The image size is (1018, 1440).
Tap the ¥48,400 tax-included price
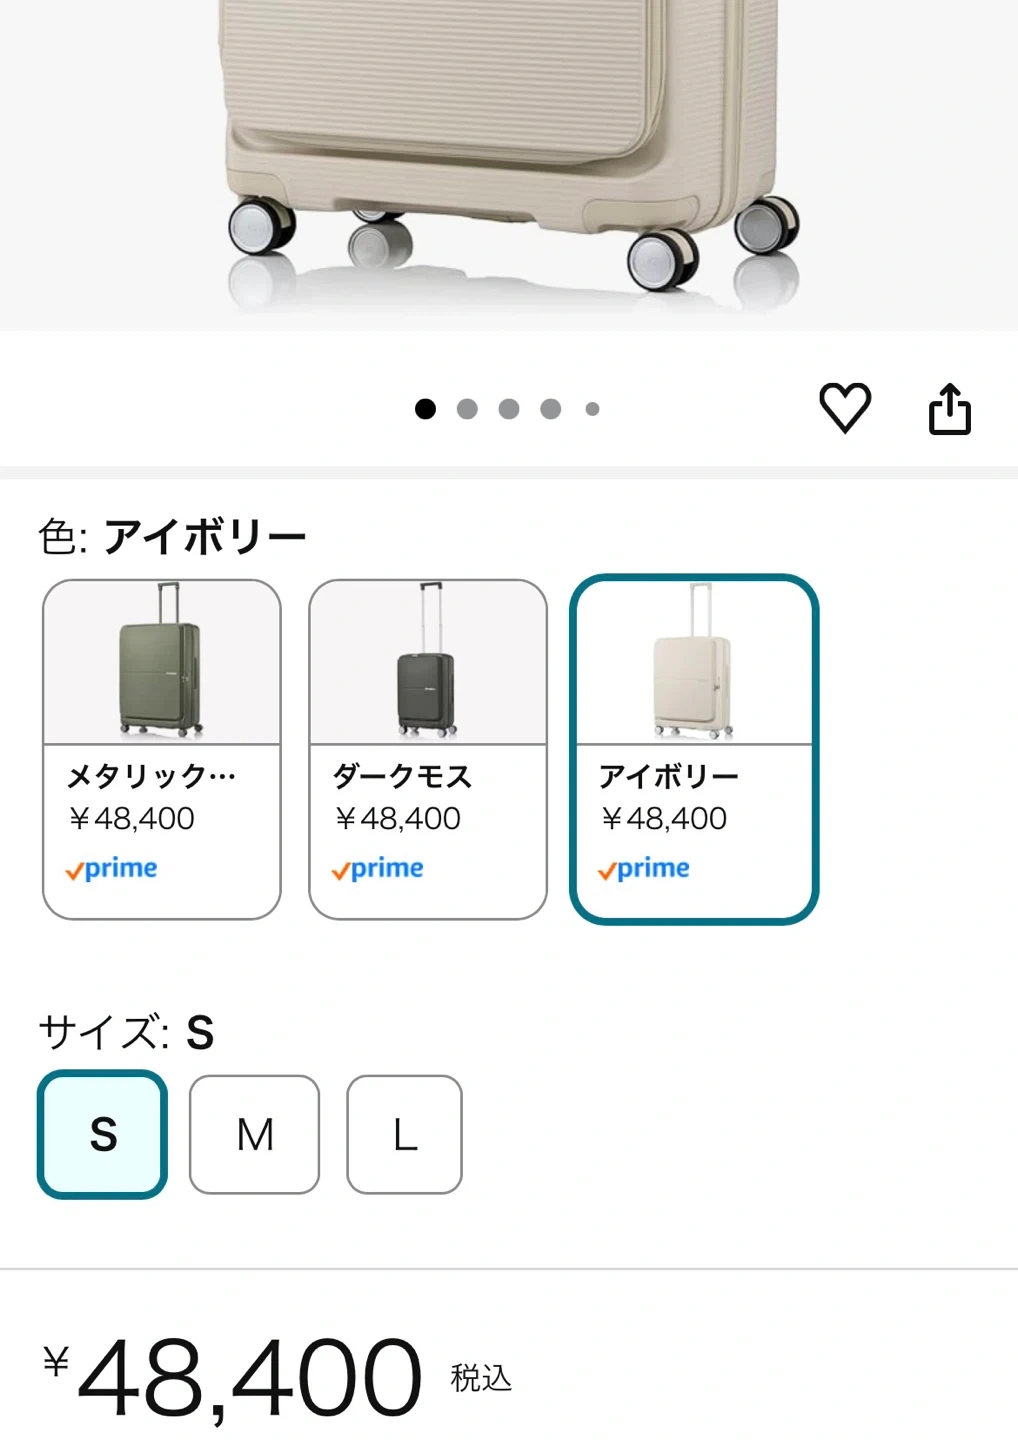click(250, 1378)
